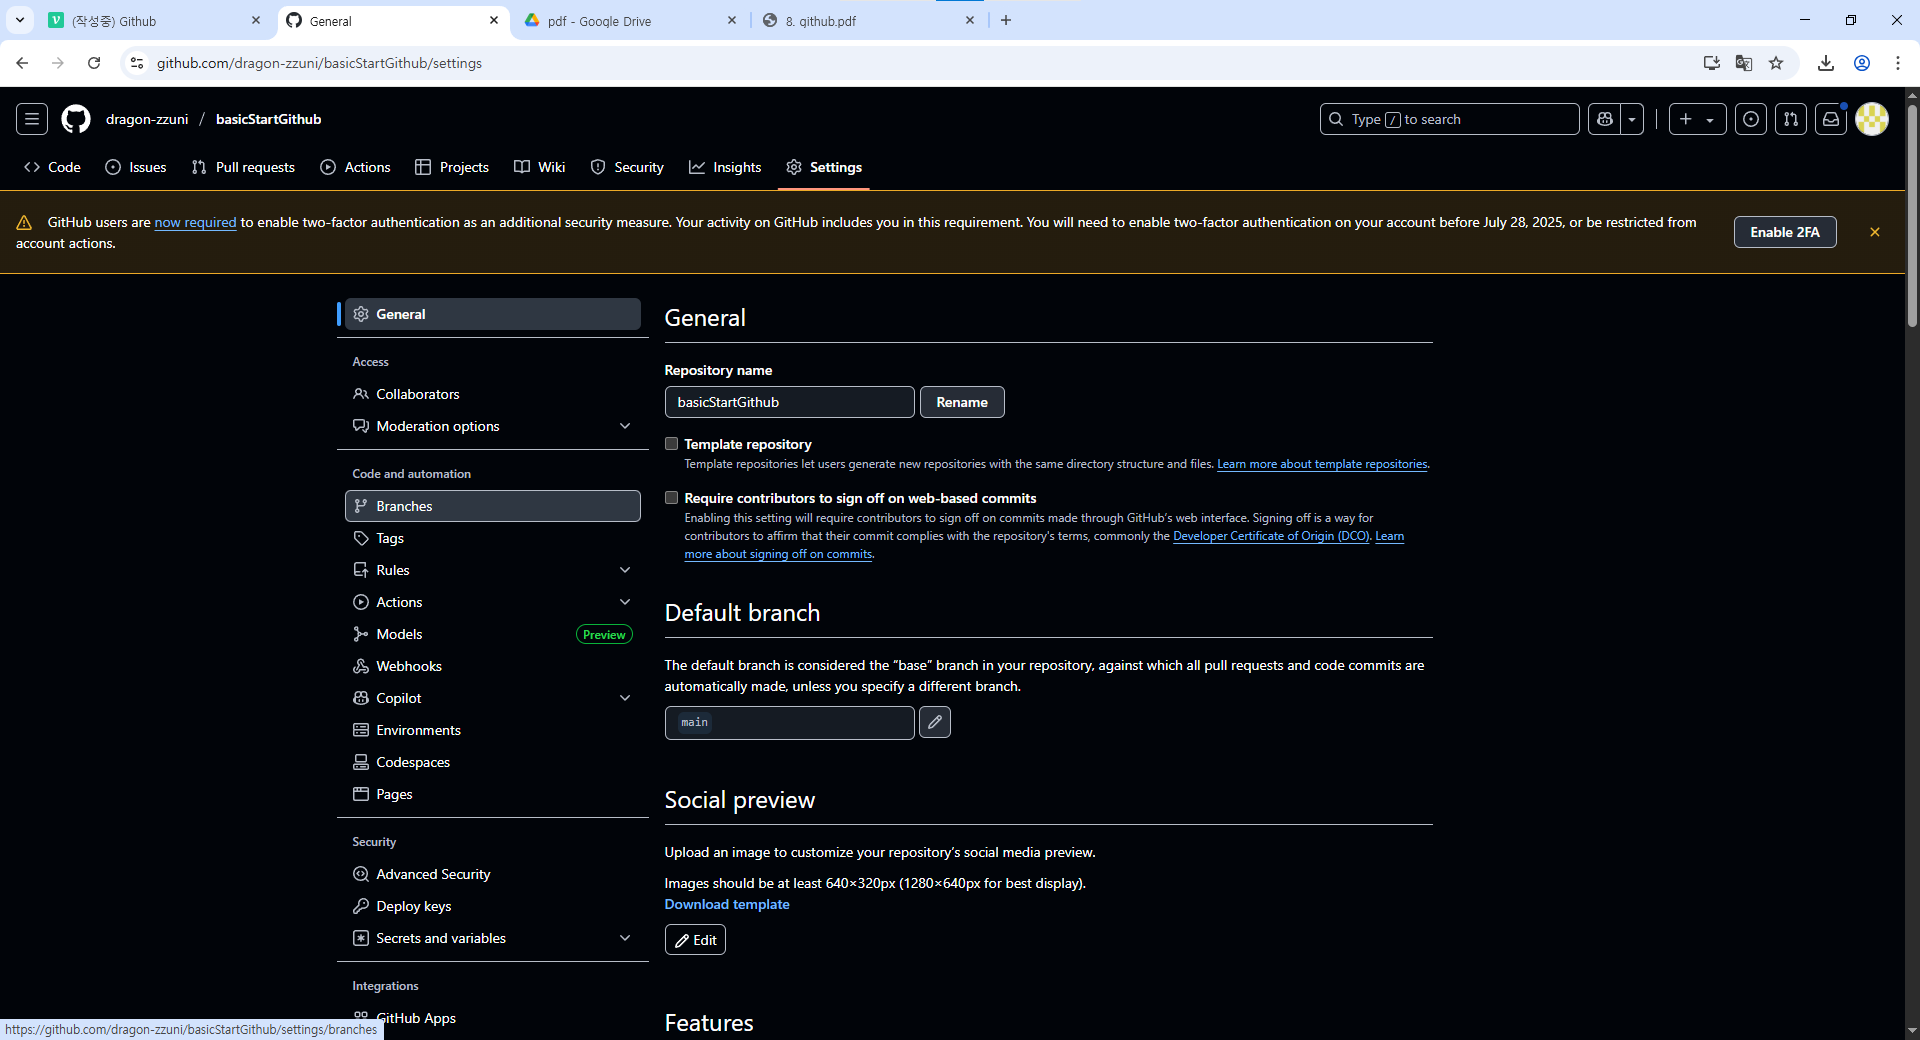Open Developer Certificate of Origin link
The width and height of the screenshot is (1920, 1040).
click(x=1271, y=536)
